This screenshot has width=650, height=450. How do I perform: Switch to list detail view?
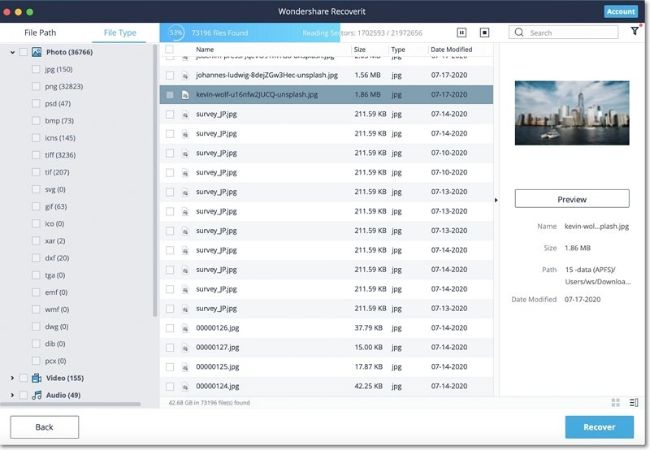coord(634,402)
